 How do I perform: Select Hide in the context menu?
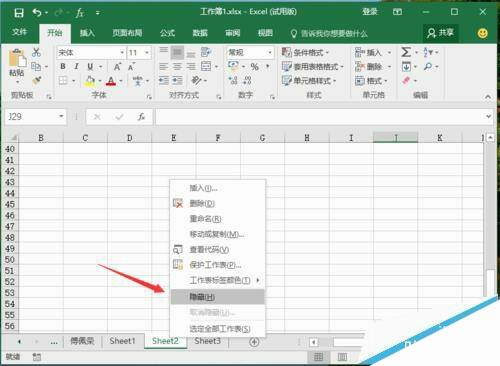pos(217,297)
